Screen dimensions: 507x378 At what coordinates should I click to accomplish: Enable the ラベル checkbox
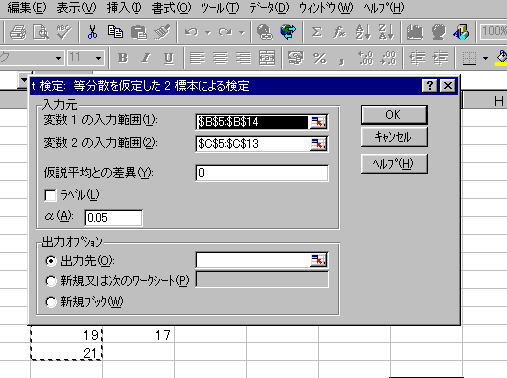point(50,195)
